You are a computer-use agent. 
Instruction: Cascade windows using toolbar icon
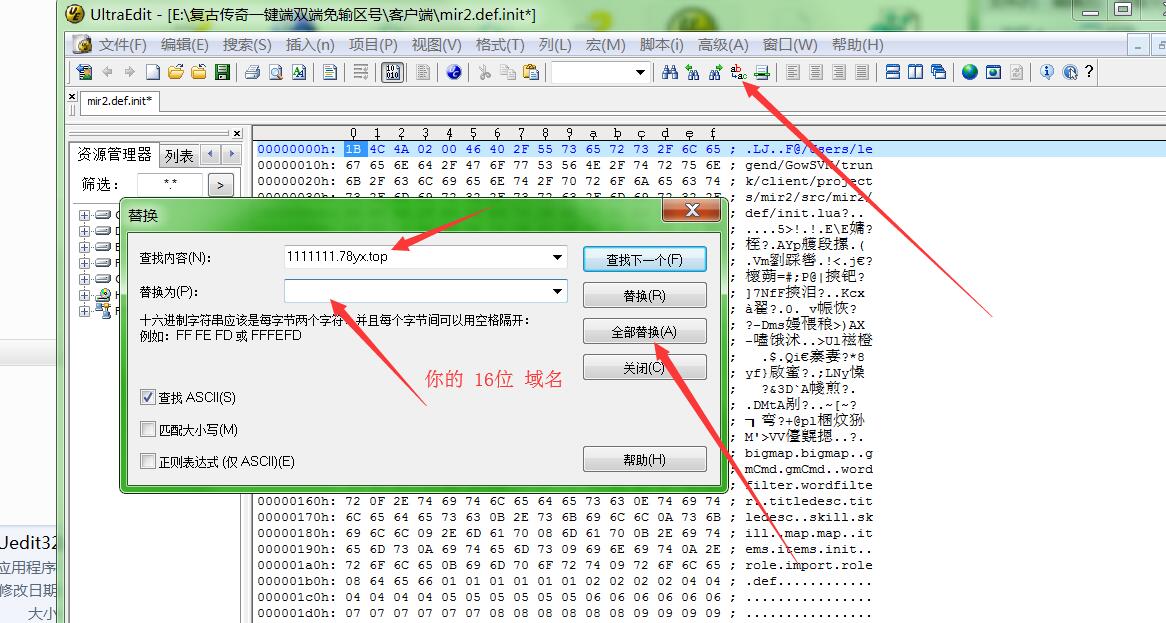(938, 72)
